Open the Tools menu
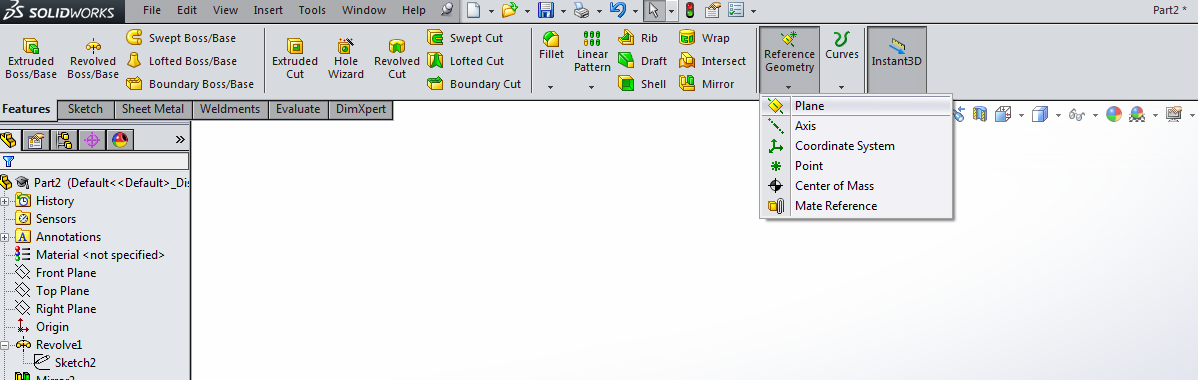Image resolution: width=1198 pixels, height=380 pixels. [312, 11]
